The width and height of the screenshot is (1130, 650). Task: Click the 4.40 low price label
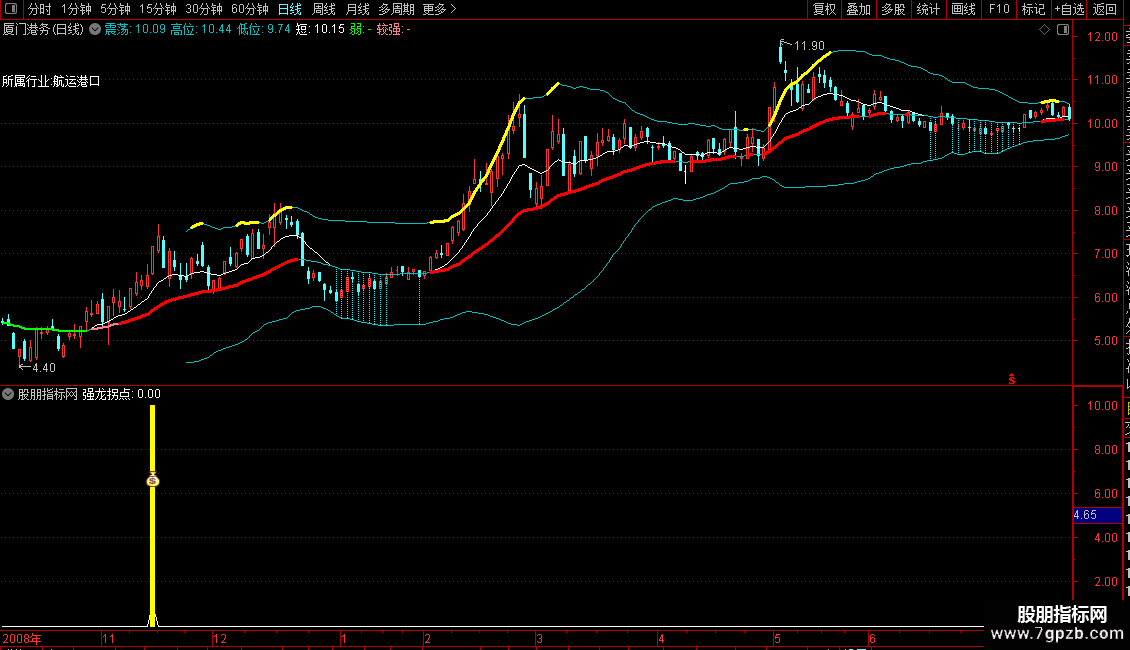tap(44, 368)
